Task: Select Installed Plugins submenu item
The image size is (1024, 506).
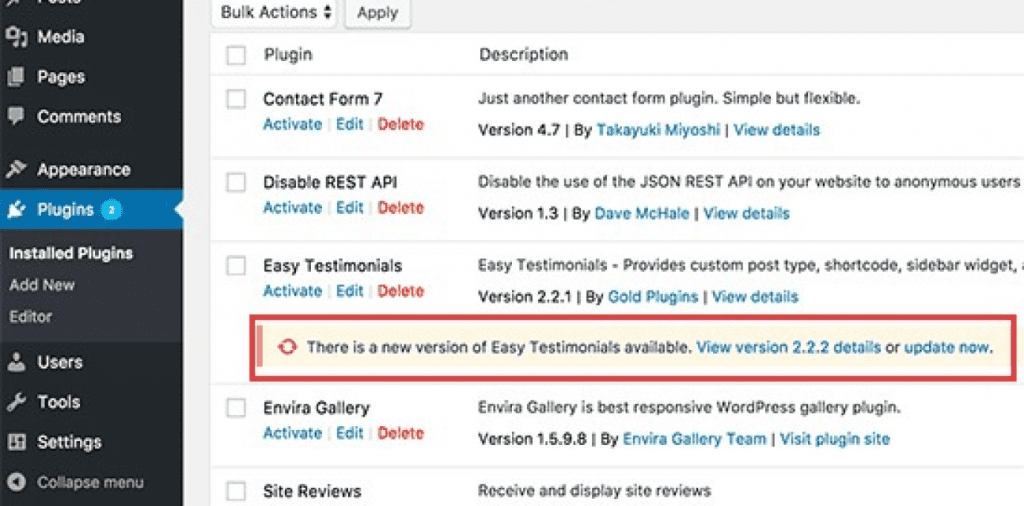Action: click(71, 253)
